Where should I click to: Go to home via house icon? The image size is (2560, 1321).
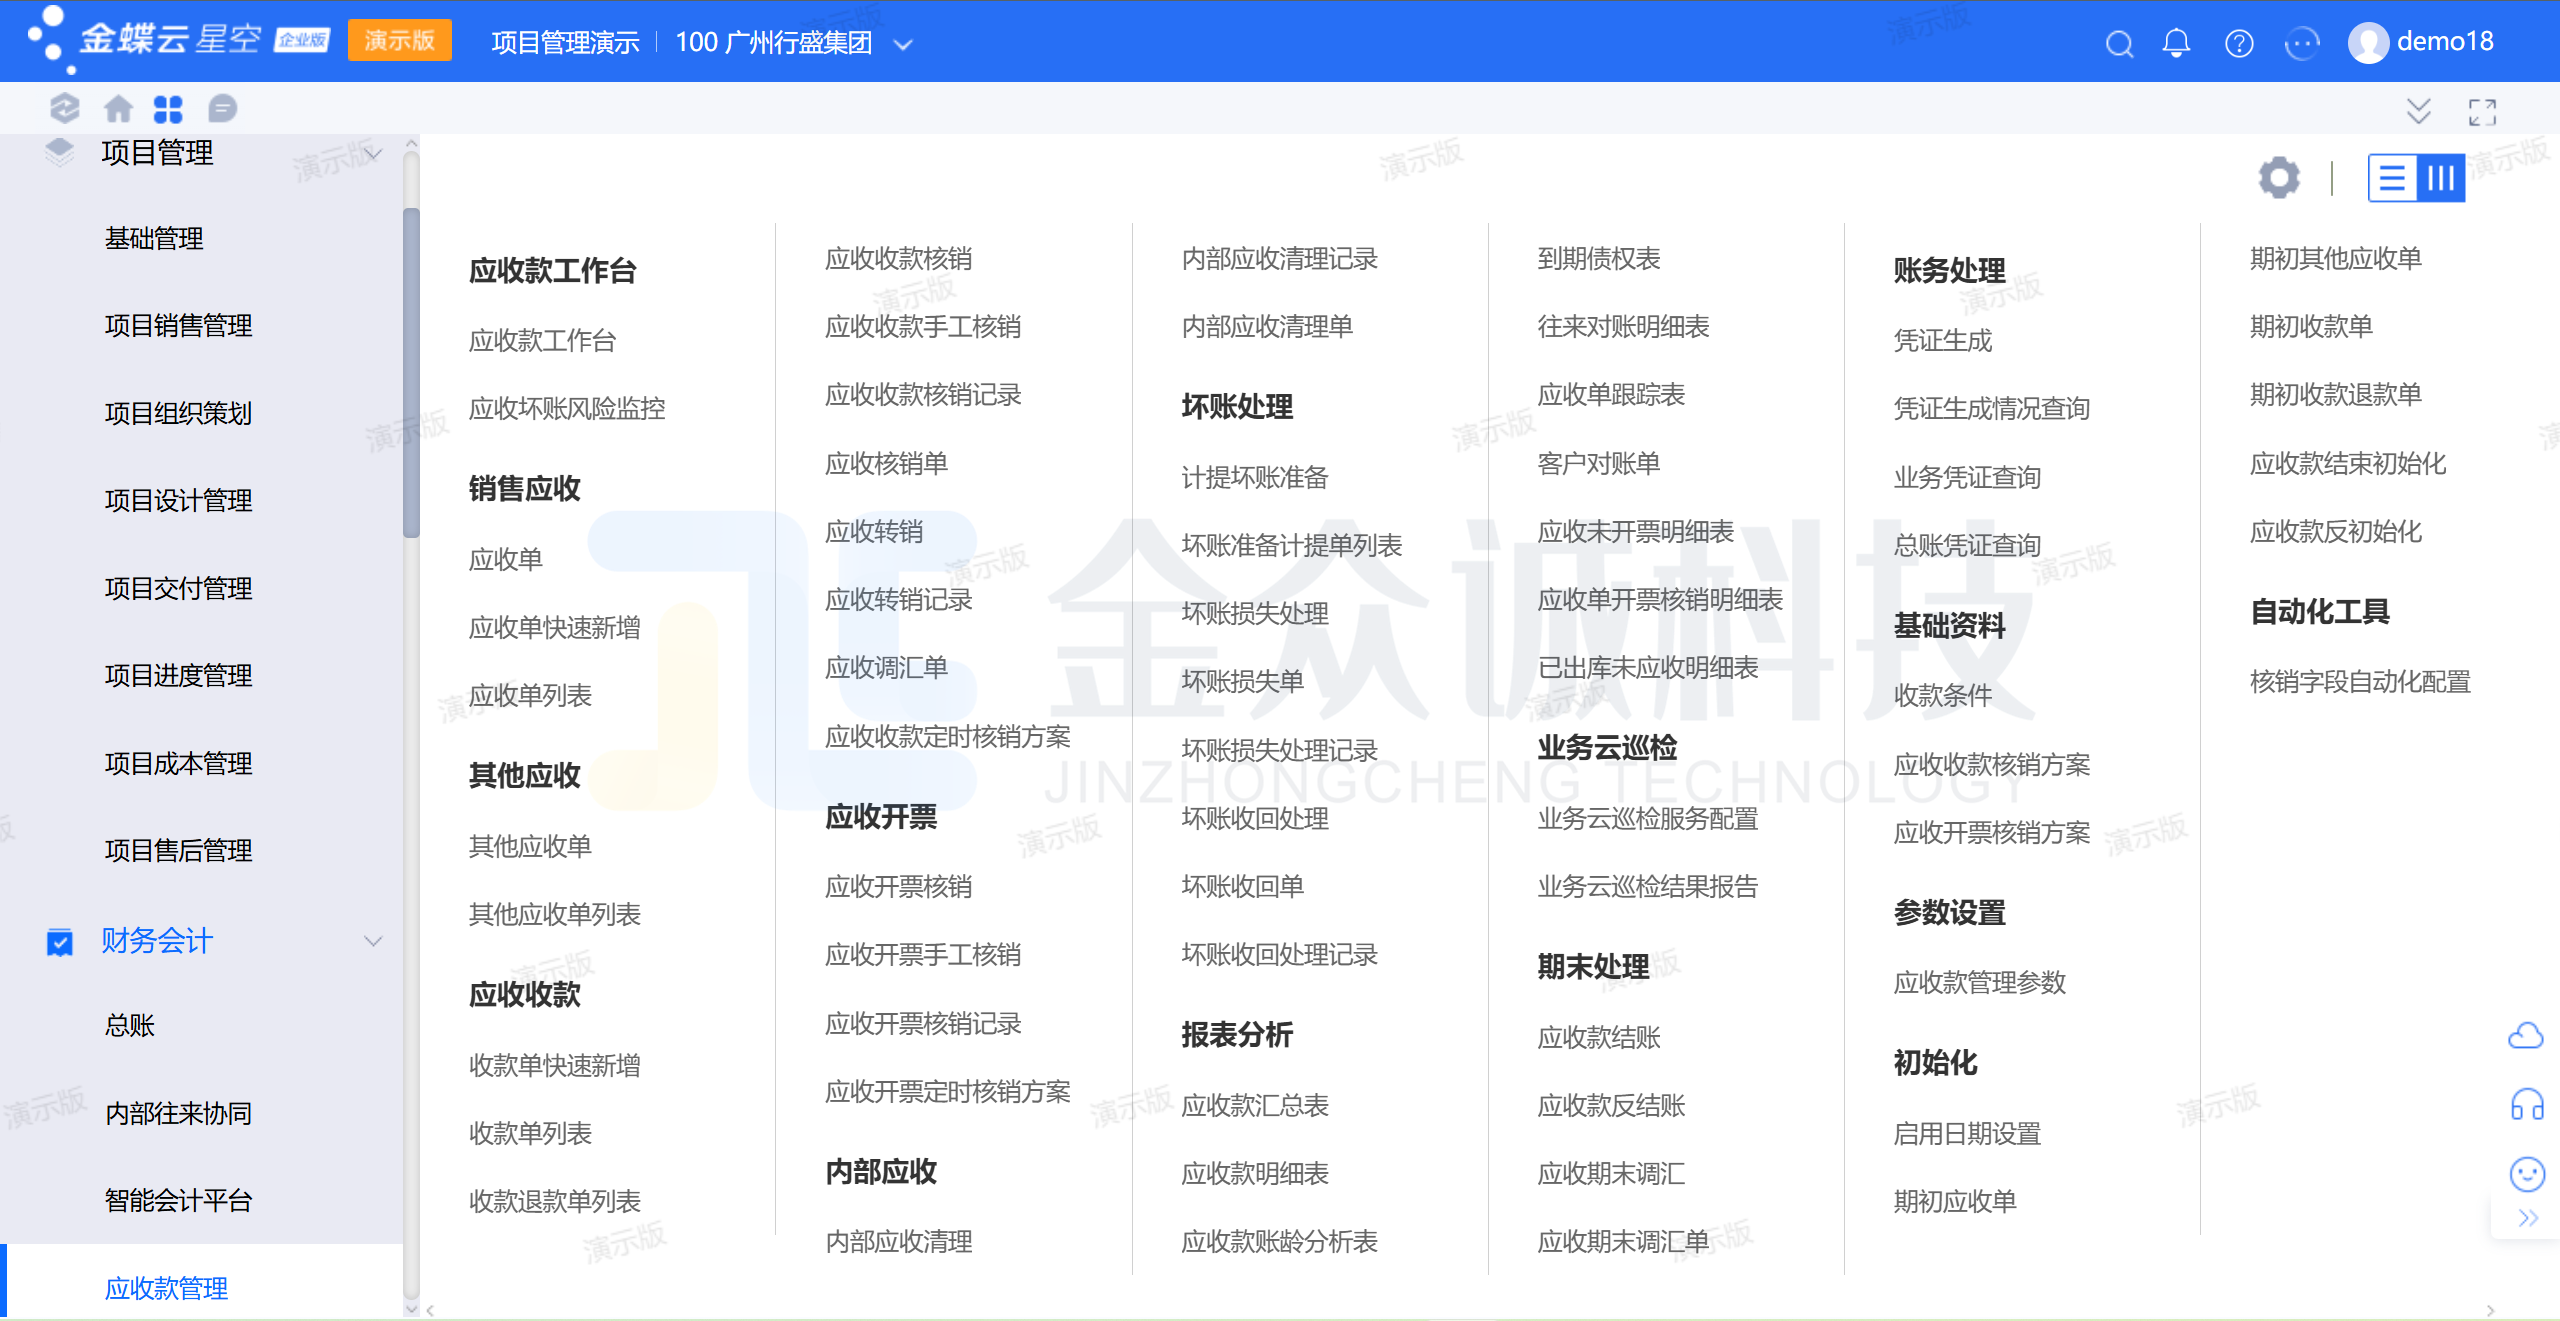(118, 108)
